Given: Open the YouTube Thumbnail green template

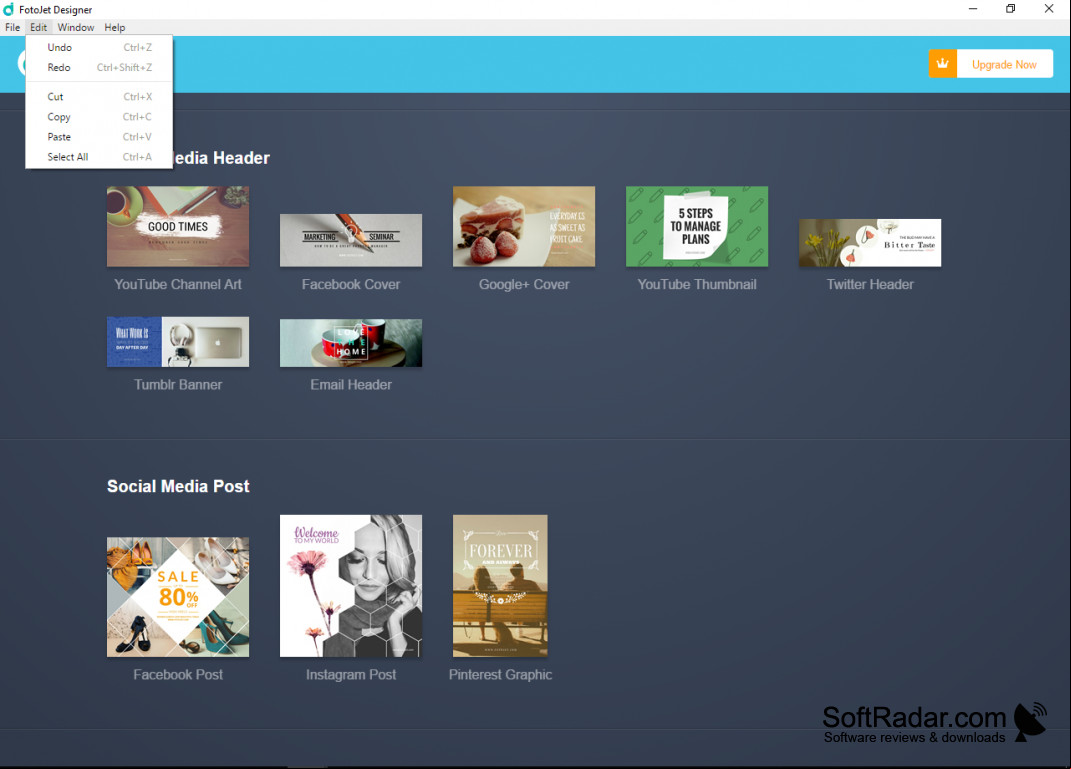Looking at the screenshot, I should pyautogui.click(x=697, y=226).
